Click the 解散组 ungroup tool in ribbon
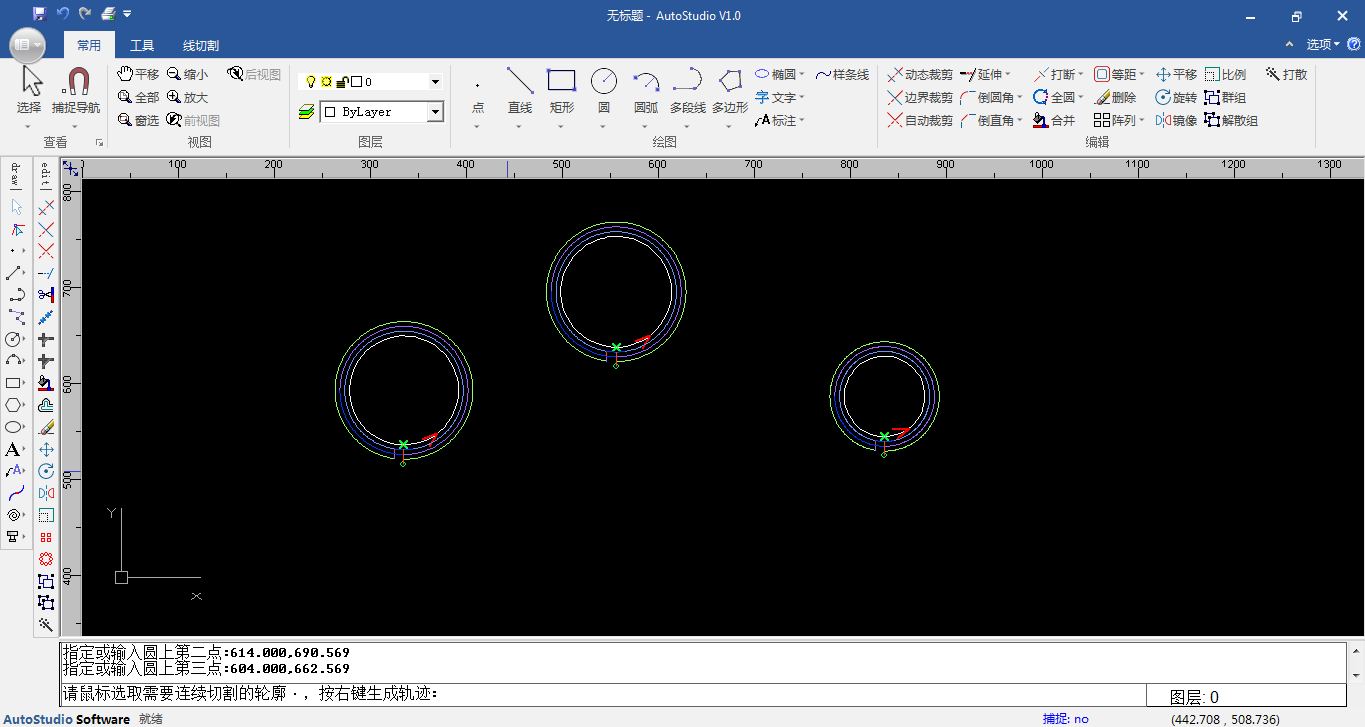The image size is (1365, 727). 1231,120
